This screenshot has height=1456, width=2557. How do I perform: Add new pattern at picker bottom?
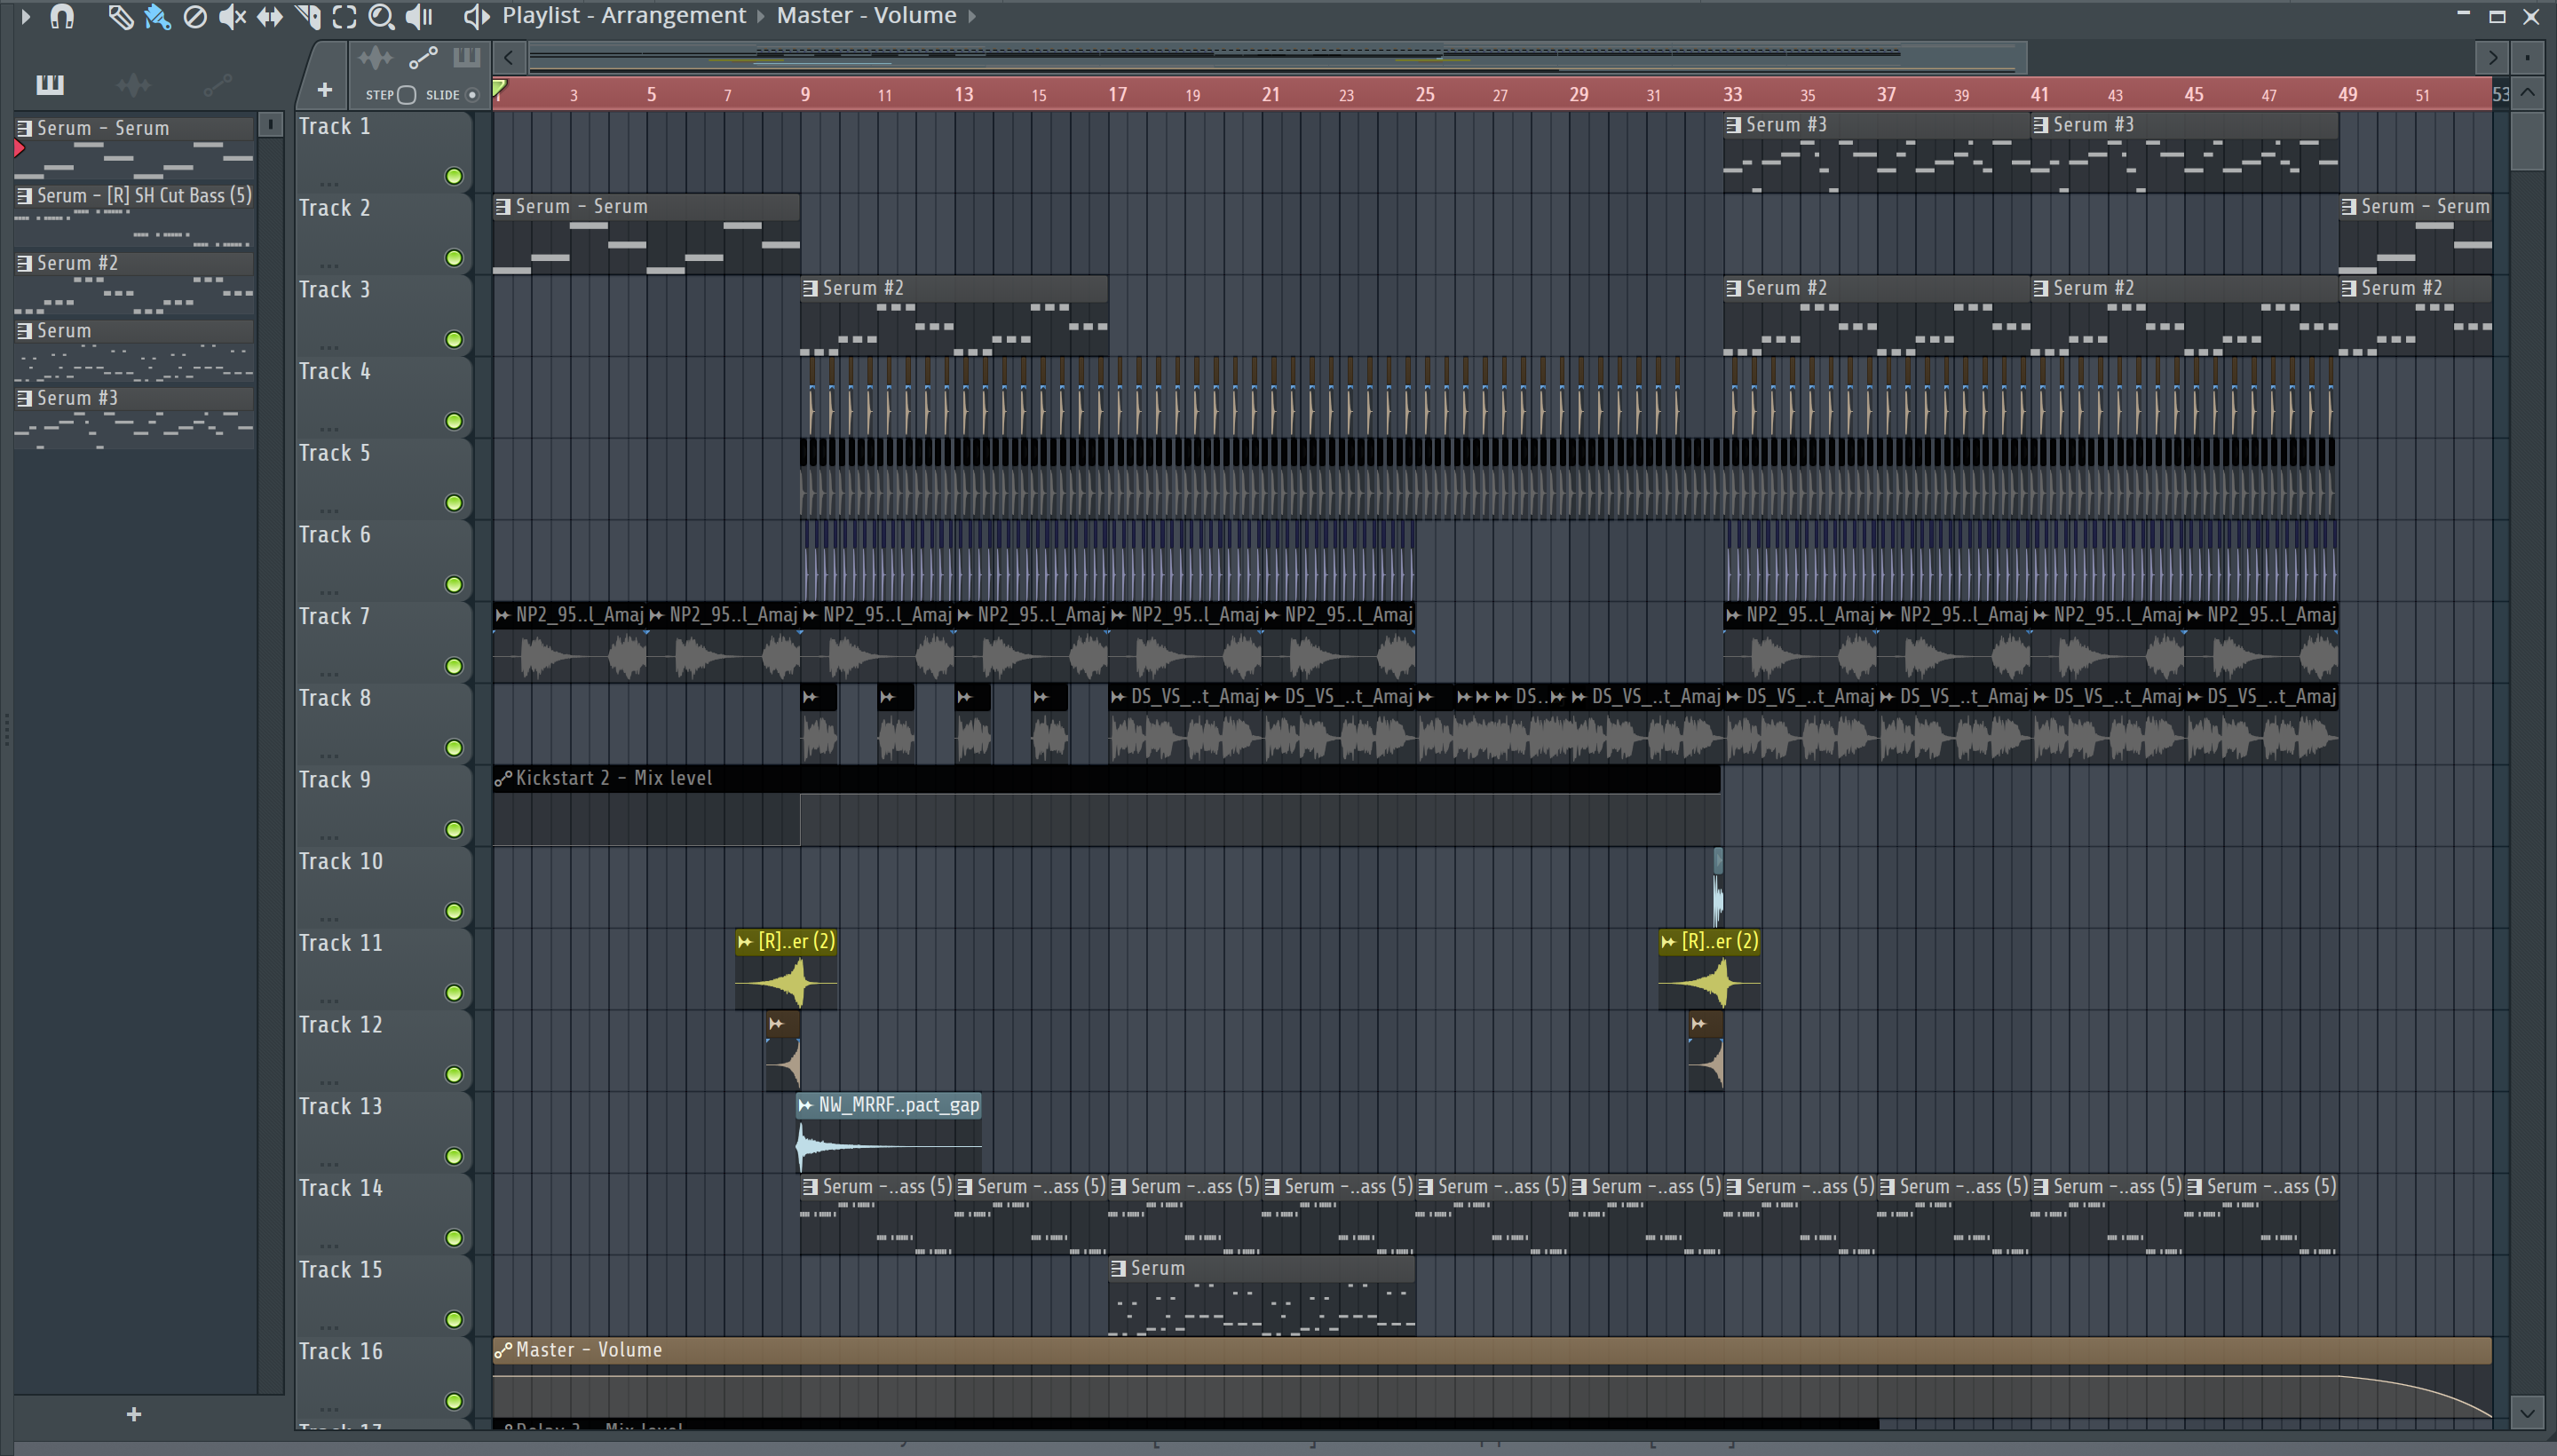pos(134,1414)
